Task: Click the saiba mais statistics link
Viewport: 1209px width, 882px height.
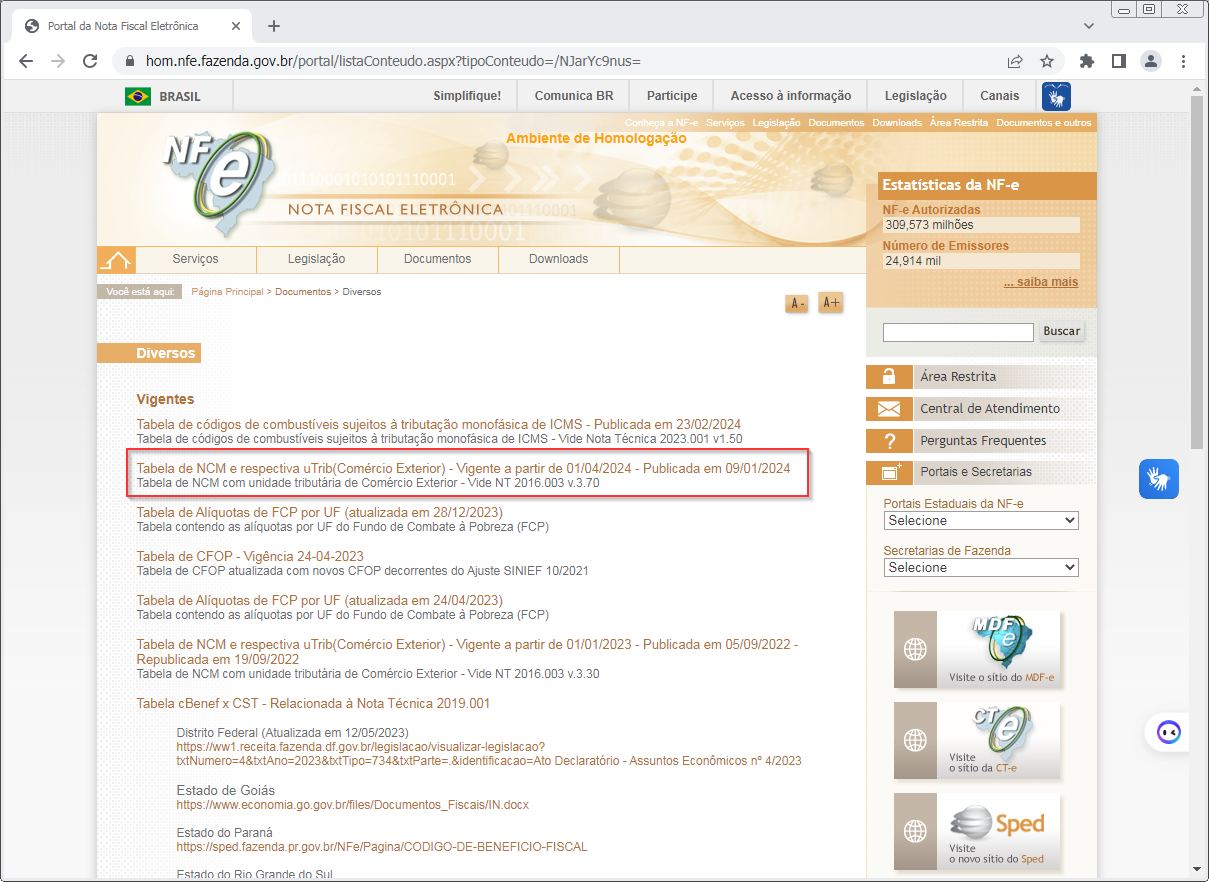Action: point(1041,282)
